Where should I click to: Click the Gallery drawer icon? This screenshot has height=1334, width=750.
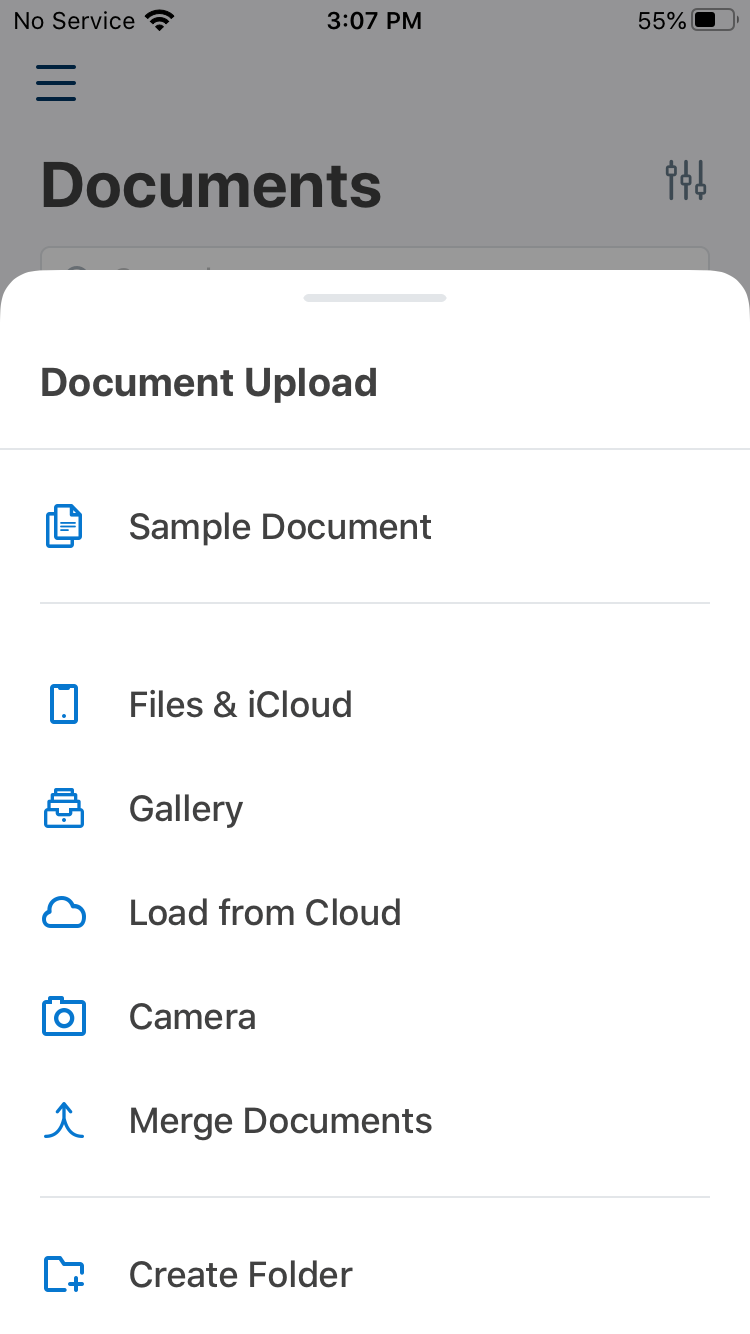(x=64, y=808)
